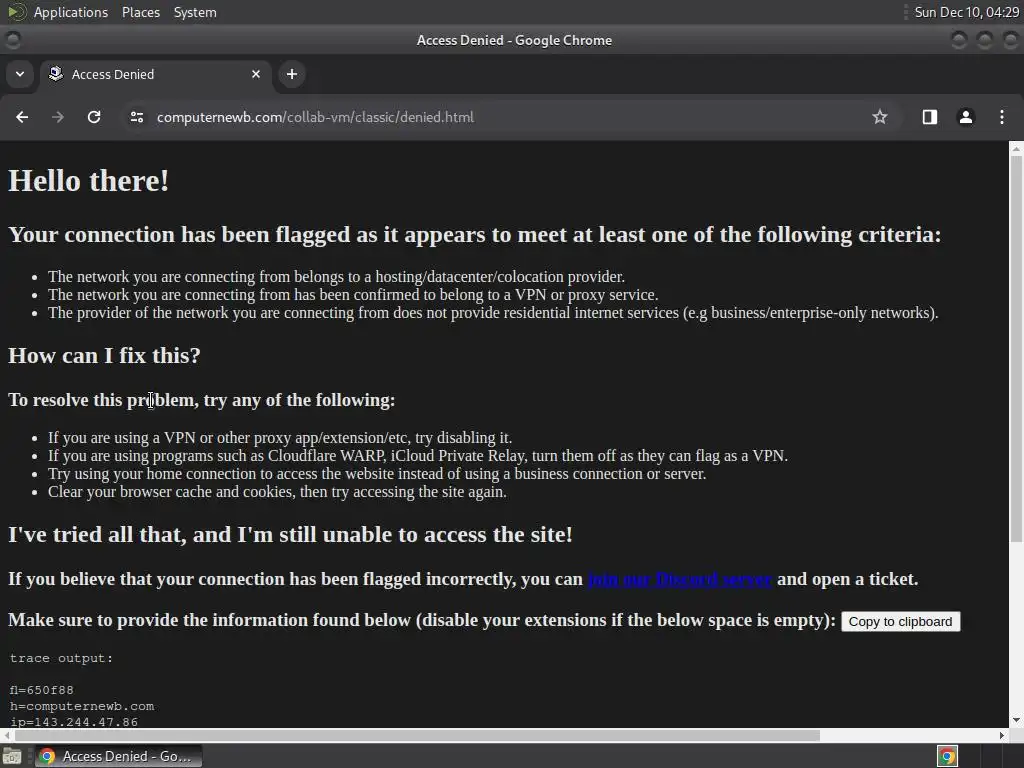
Task: Click the show desktop icon in taskbar
Action: 12,756
